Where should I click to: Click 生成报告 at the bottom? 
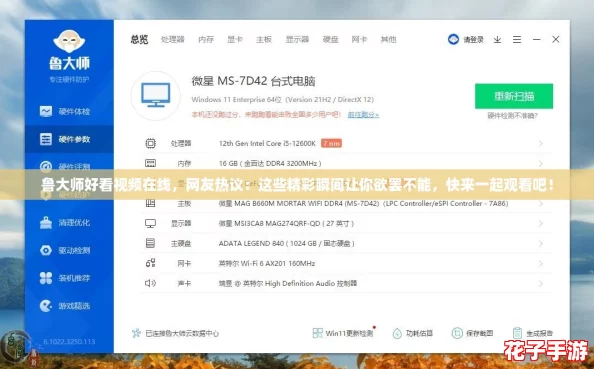pyautogui.click(x=533, y=333)
